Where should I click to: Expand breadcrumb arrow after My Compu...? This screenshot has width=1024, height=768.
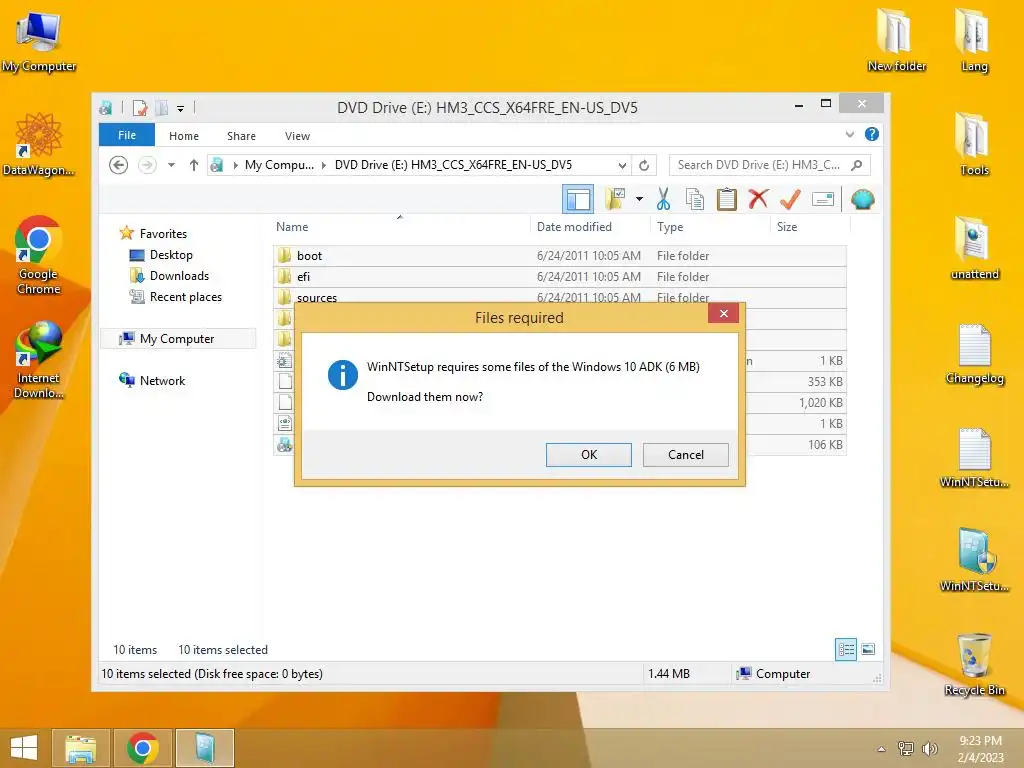pos(324,165)
